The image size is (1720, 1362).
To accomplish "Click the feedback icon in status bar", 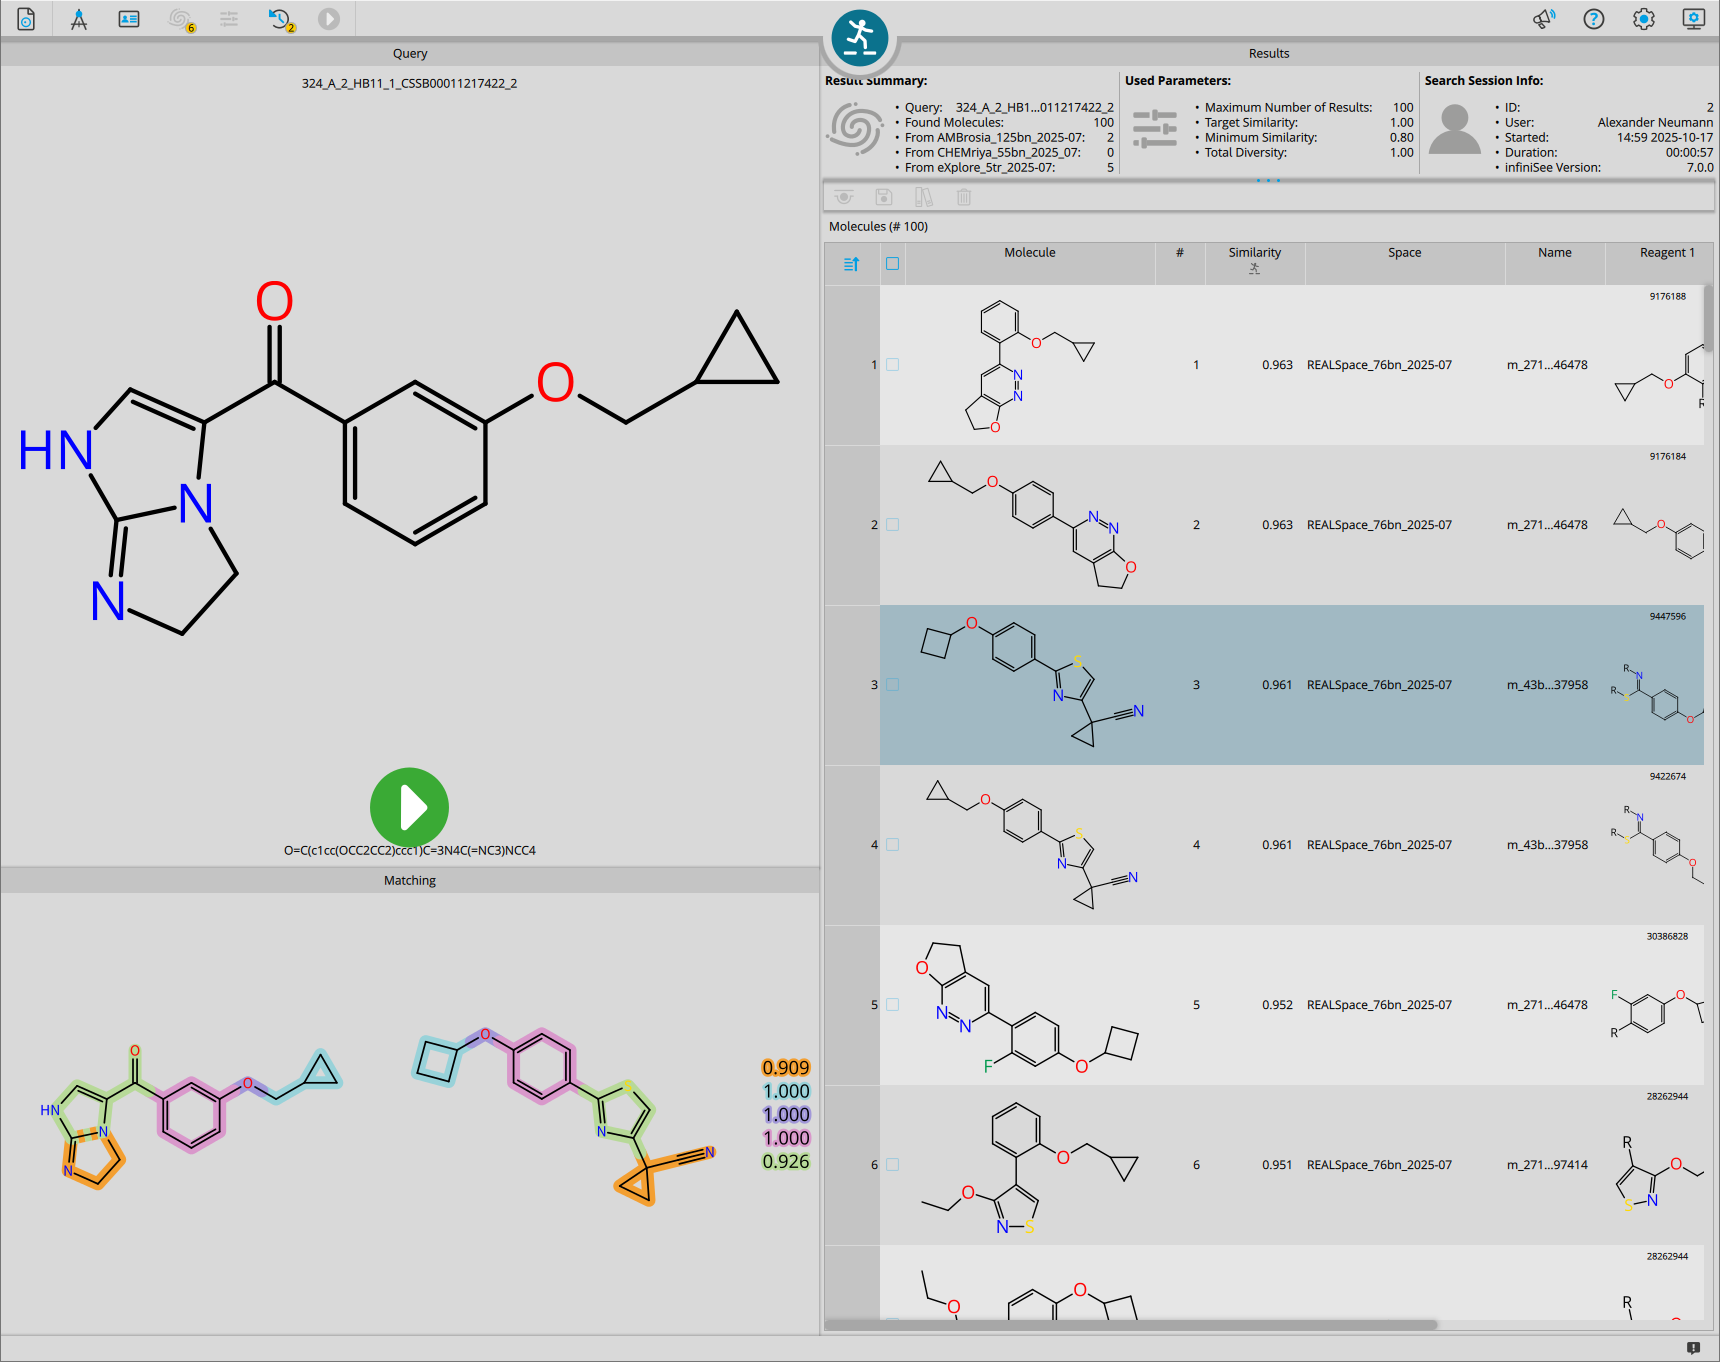I will (x=1693, y=1348).
